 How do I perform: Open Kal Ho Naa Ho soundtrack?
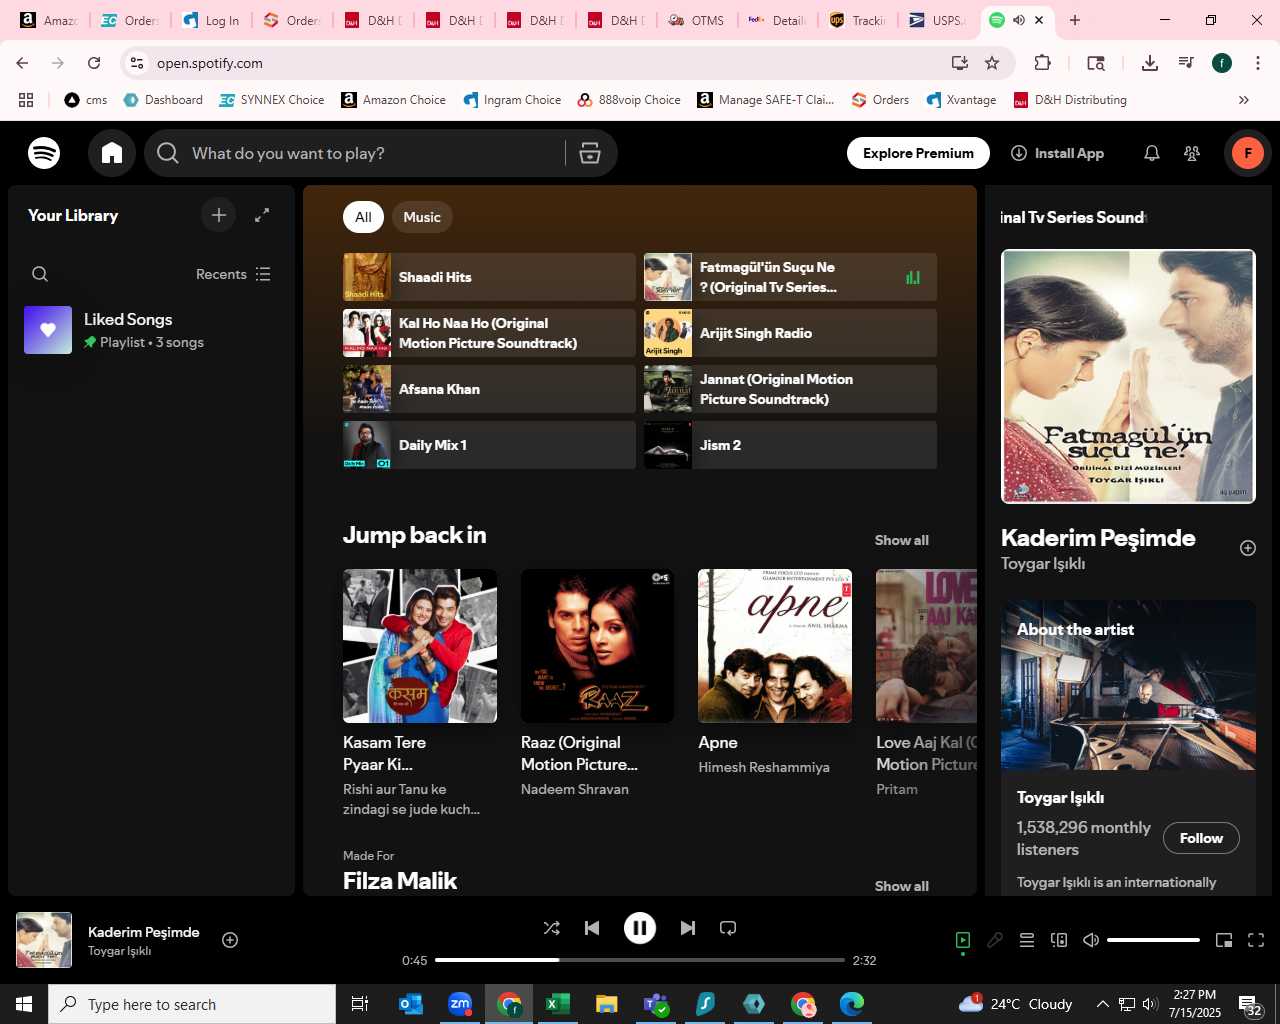pos(489,333)
